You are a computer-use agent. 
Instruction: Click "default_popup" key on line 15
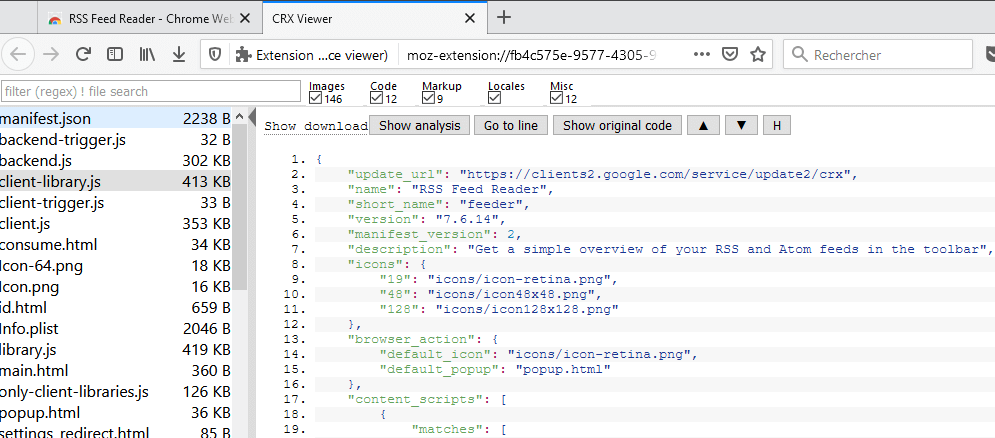pos(439,369)
